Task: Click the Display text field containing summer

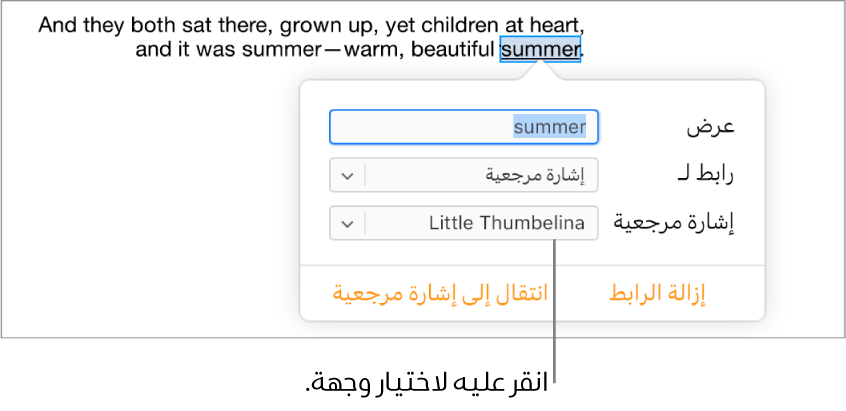Action: (463, 127)
